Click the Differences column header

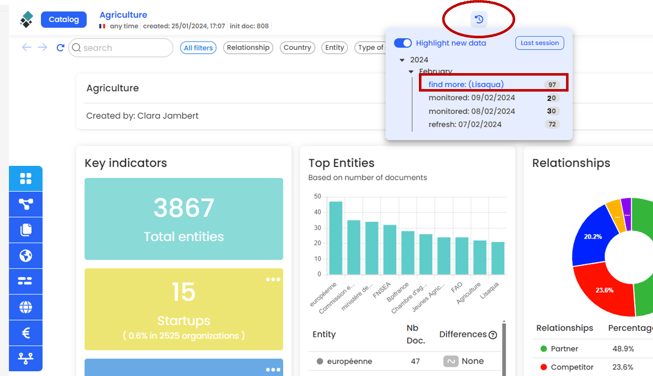coord(463,334)
